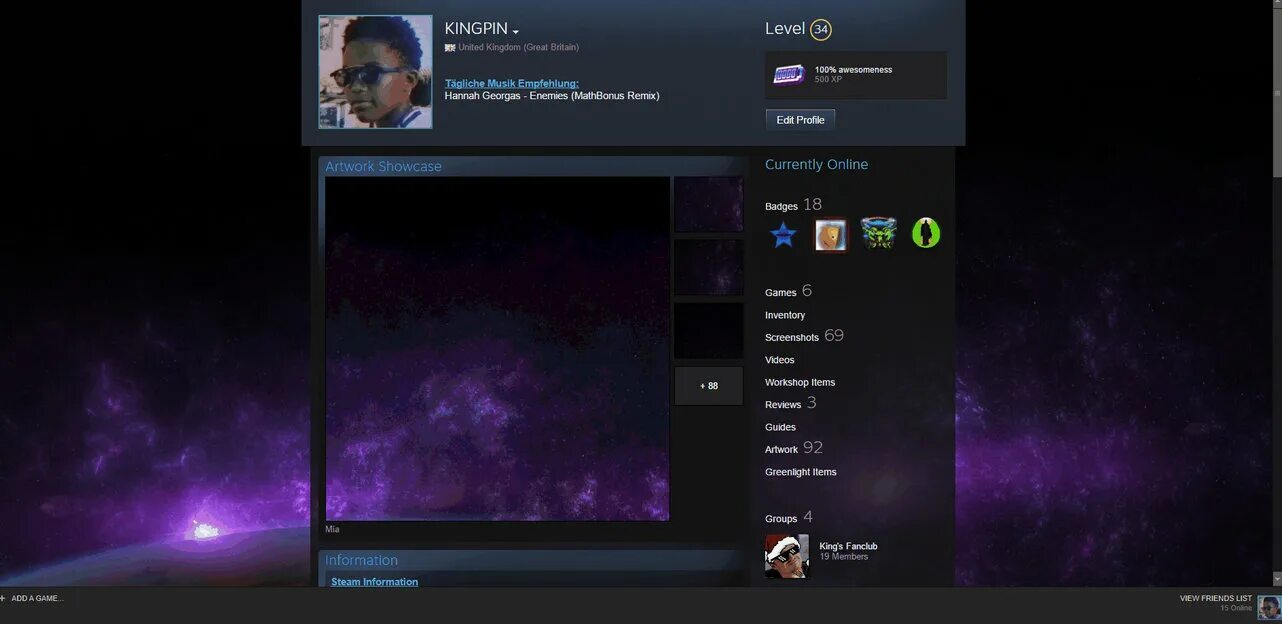1282x624 pixels.
Task: Click the + 88 more artwork tile
Action: click(708, 386)
